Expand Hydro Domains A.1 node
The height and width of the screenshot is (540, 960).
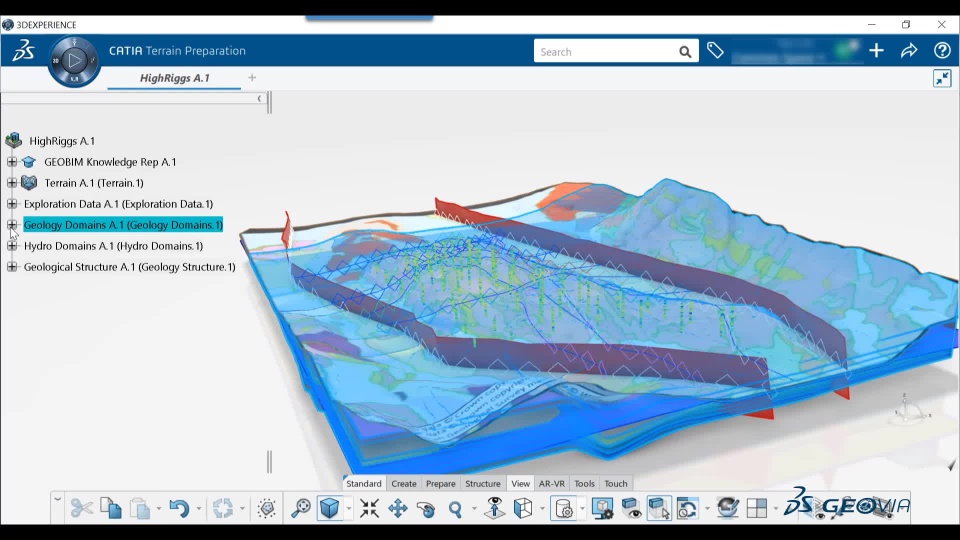tap(12, 246)
